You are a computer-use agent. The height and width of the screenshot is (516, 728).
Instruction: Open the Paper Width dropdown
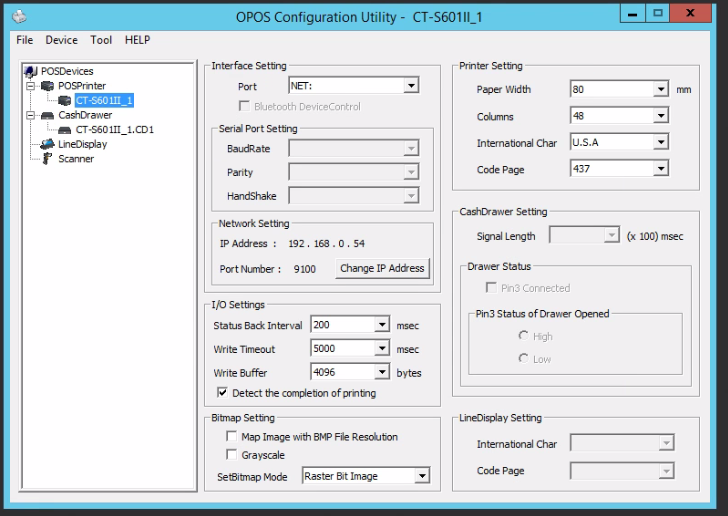point(619,89)
